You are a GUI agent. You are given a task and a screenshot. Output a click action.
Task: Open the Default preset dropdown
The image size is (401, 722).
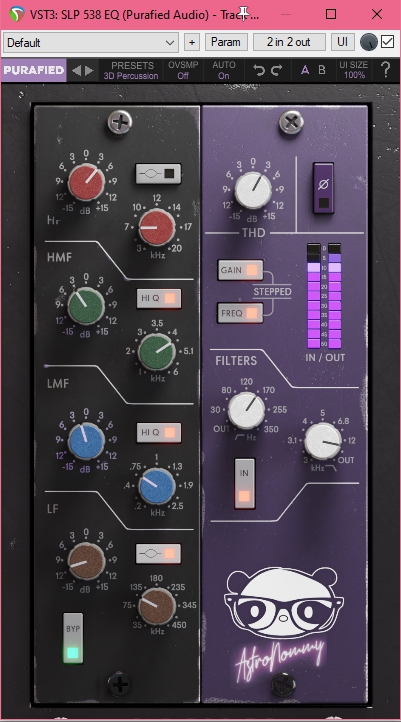(x=91, y=43)
